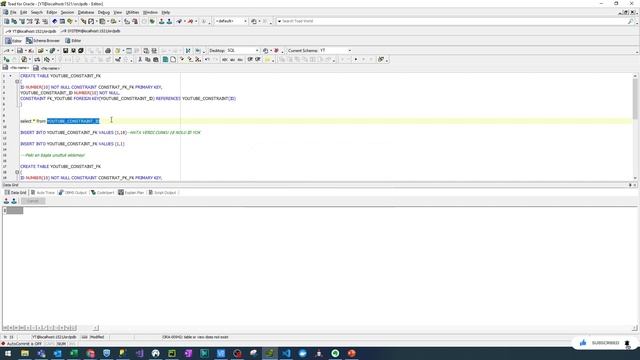This screenshot has width=640, height=360.
Task: Open the Database menu
Action: (86, 12)
